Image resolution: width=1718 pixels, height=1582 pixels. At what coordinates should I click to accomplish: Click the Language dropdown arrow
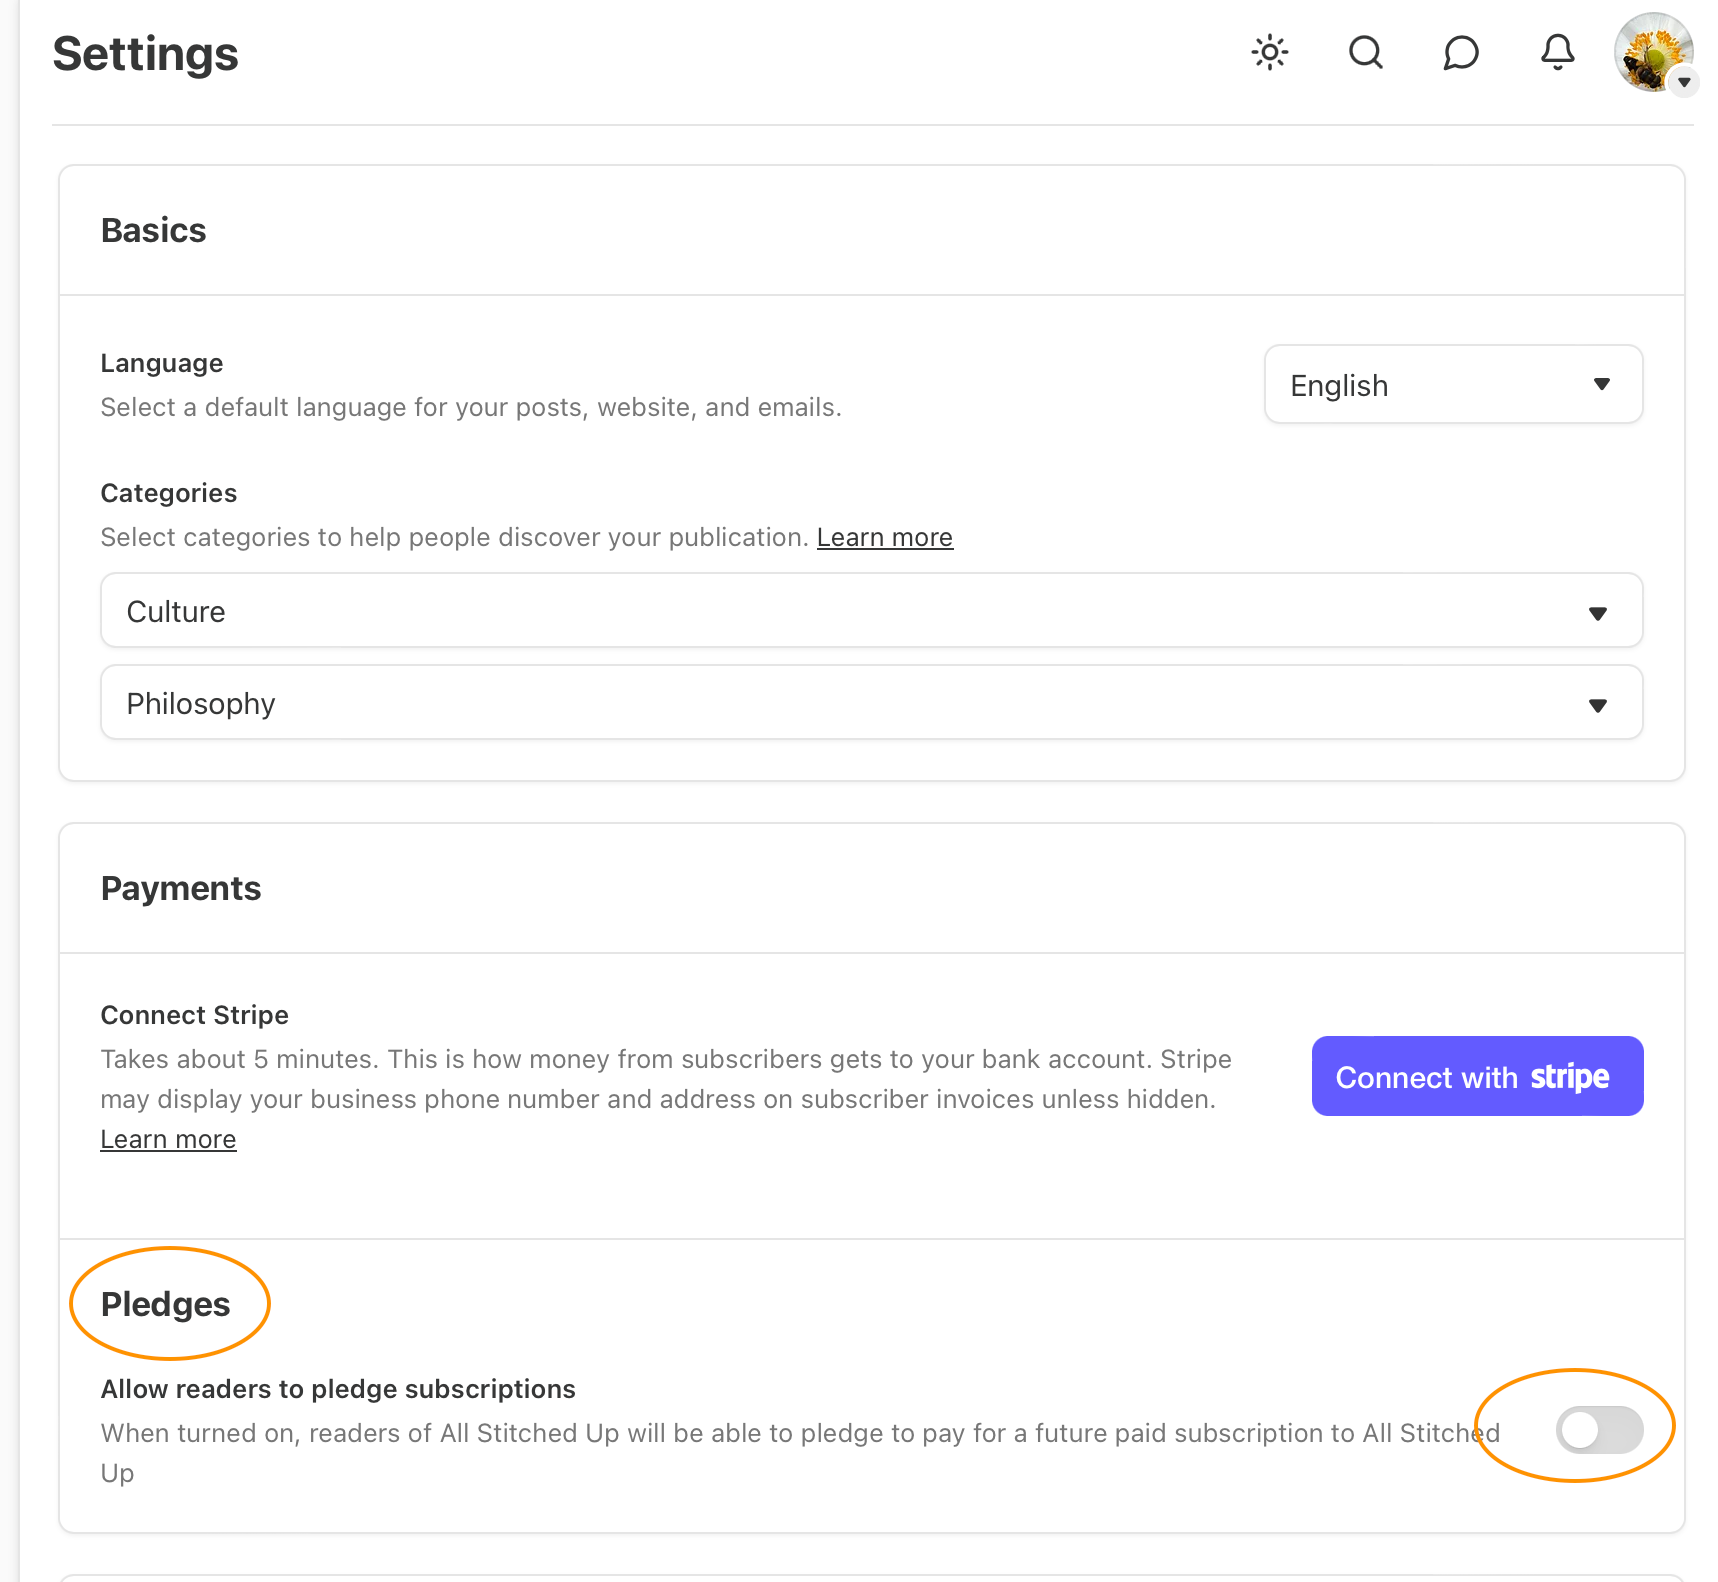(1602, 385)
